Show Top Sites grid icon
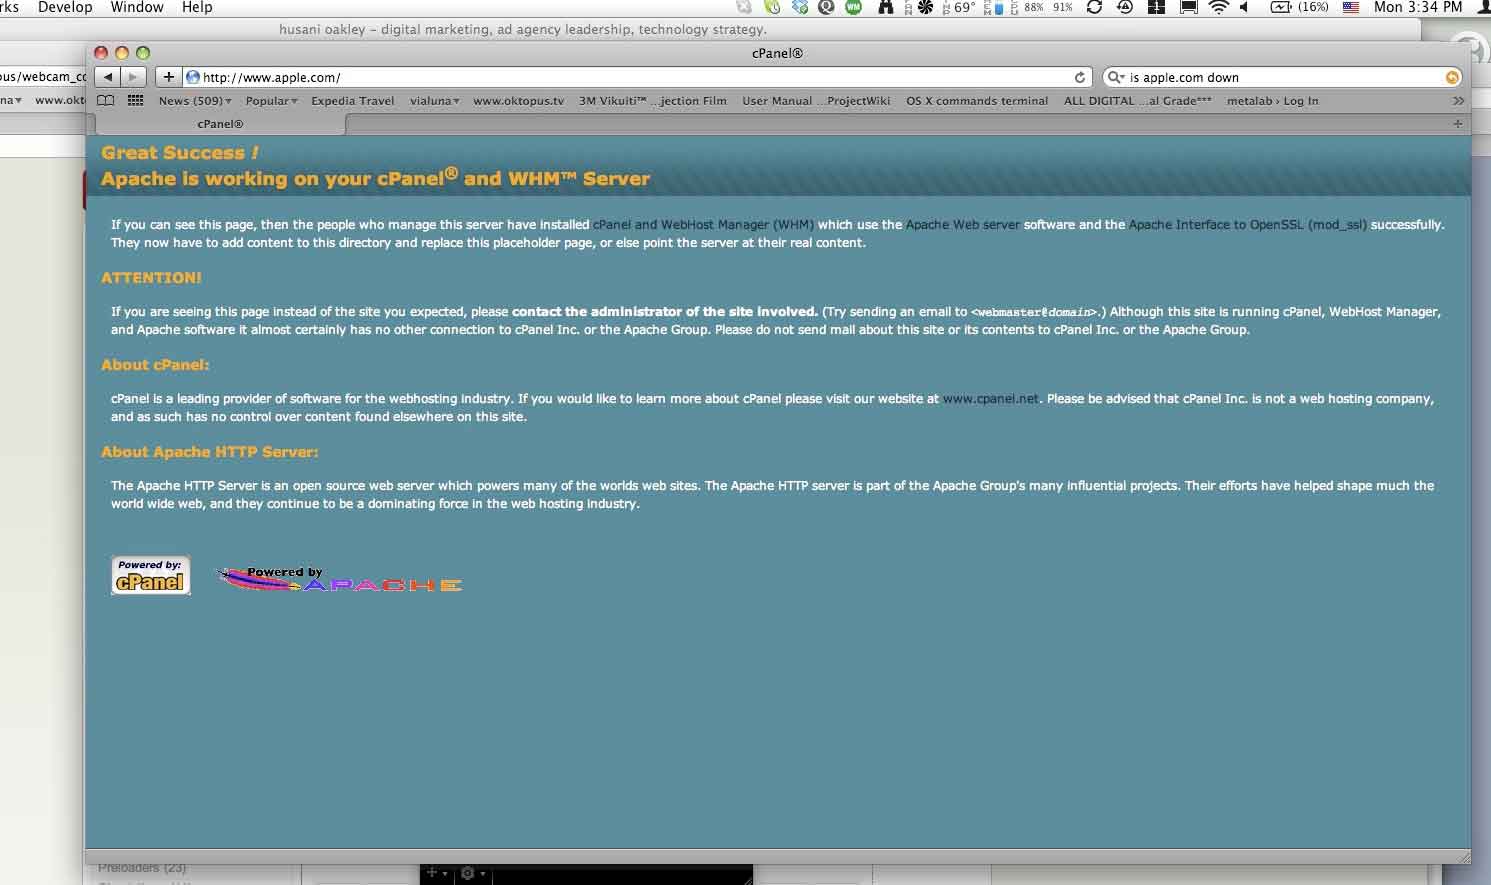The width and height of the screenshot is (1491, 885). (135, 101)
